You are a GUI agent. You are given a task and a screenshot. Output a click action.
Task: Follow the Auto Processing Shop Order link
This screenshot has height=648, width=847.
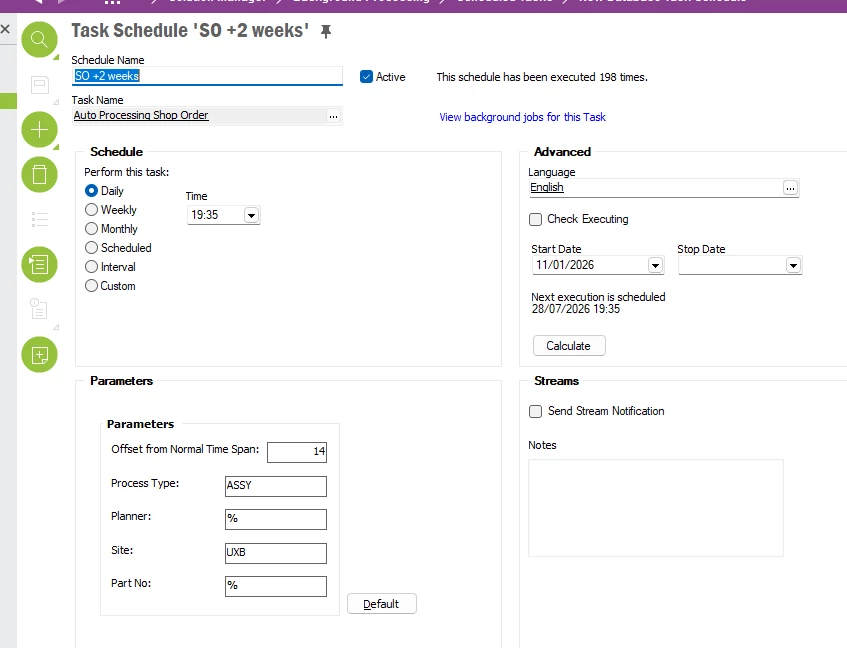[141, 115]
